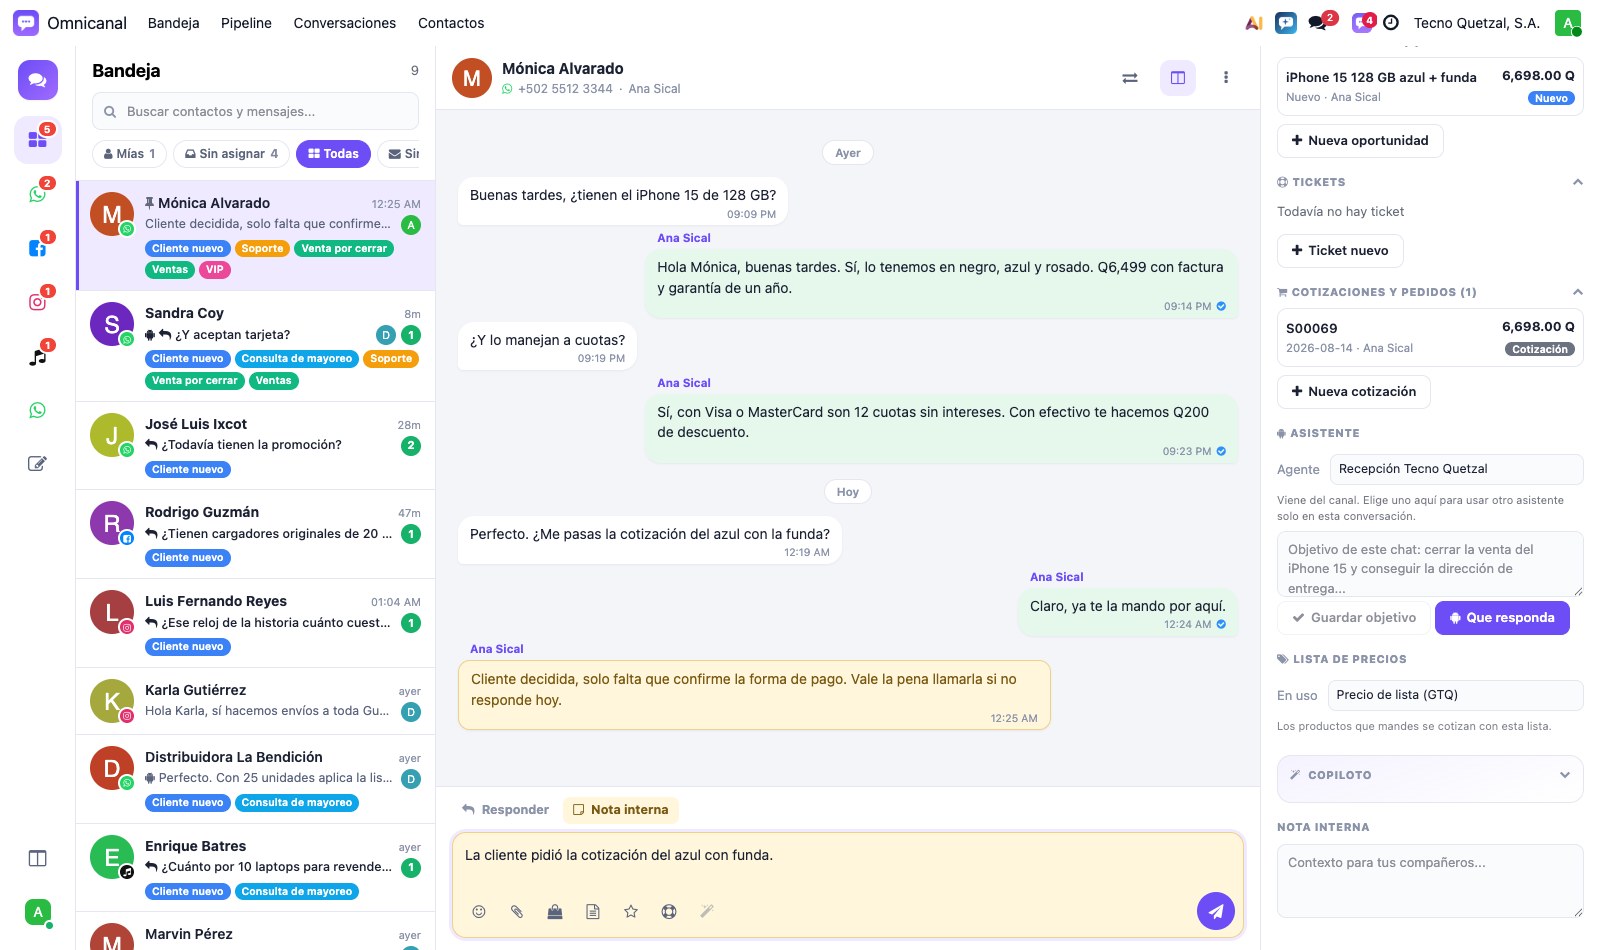Click the Nueva oportunidad button
The height and width of the screenshot is (950, 1600).
(1360, 141)
